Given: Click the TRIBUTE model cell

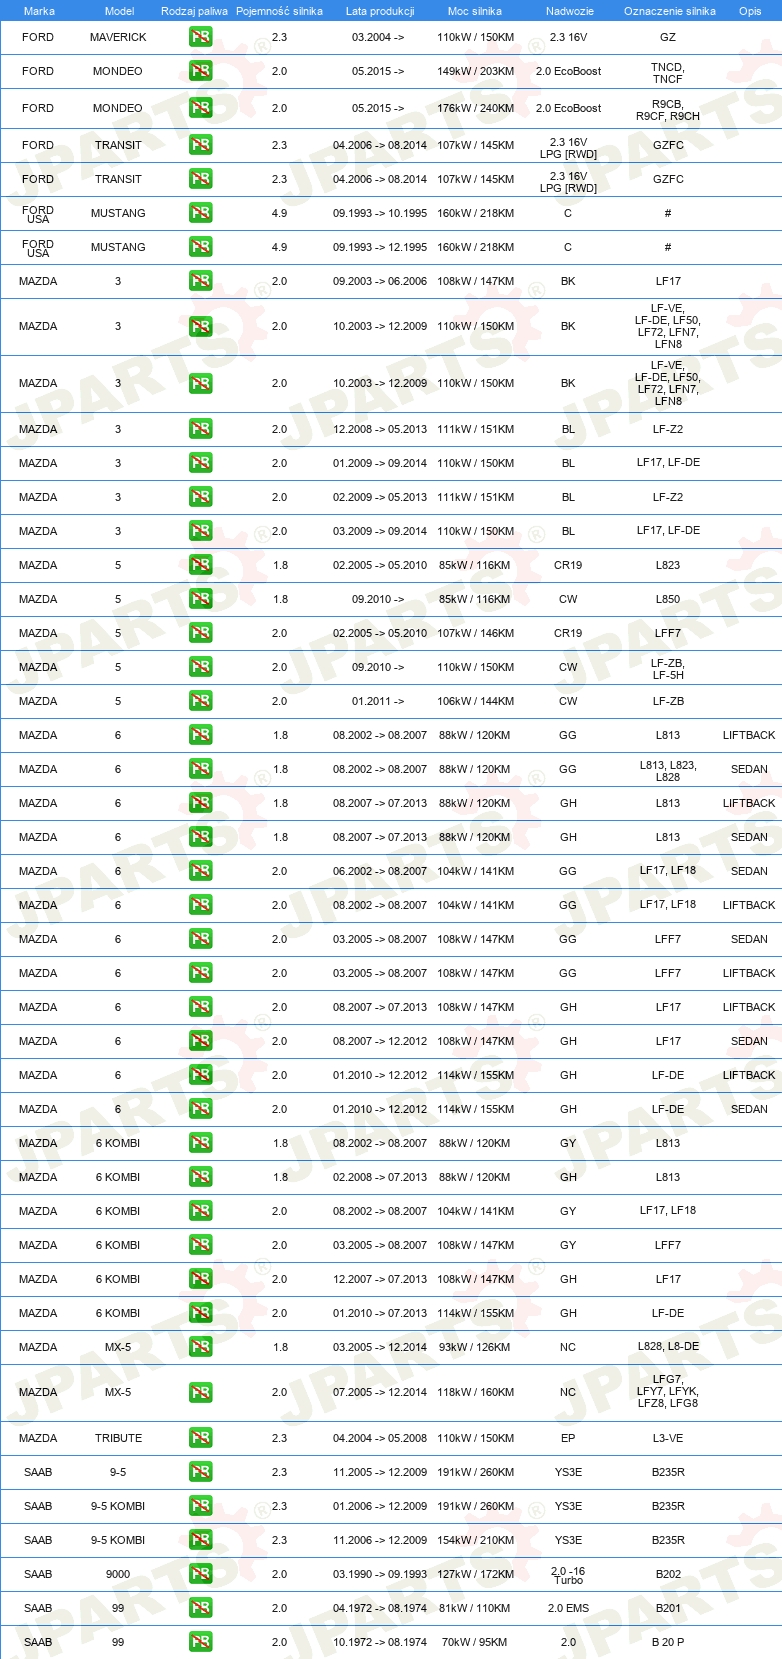Looking at the screenshot, I should (118, 1438).
